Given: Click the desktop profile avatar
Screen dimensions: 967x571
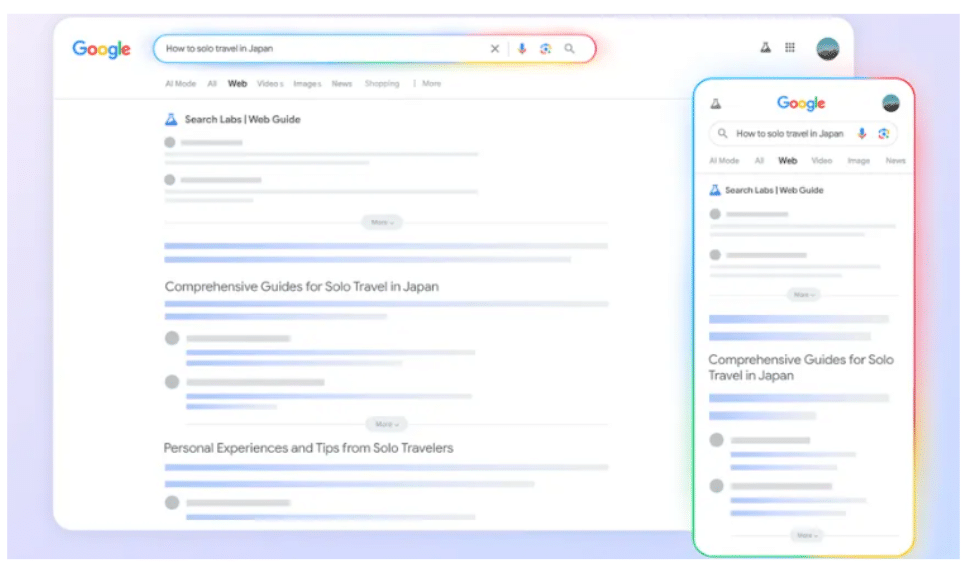Looking at the screenshot, I should pyautogui.click(x=828, y=48).
